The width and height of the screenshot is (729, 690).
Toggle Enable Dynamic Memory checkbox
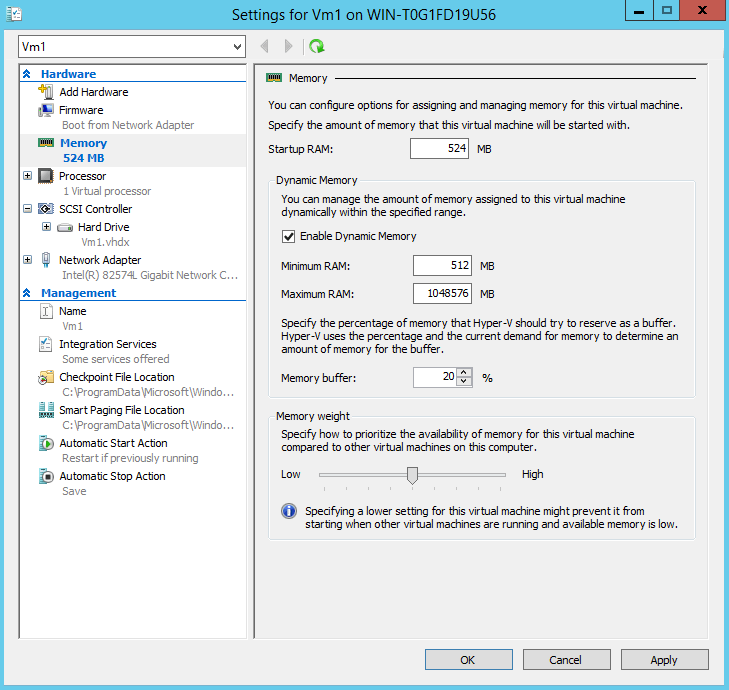coord(288,237)
